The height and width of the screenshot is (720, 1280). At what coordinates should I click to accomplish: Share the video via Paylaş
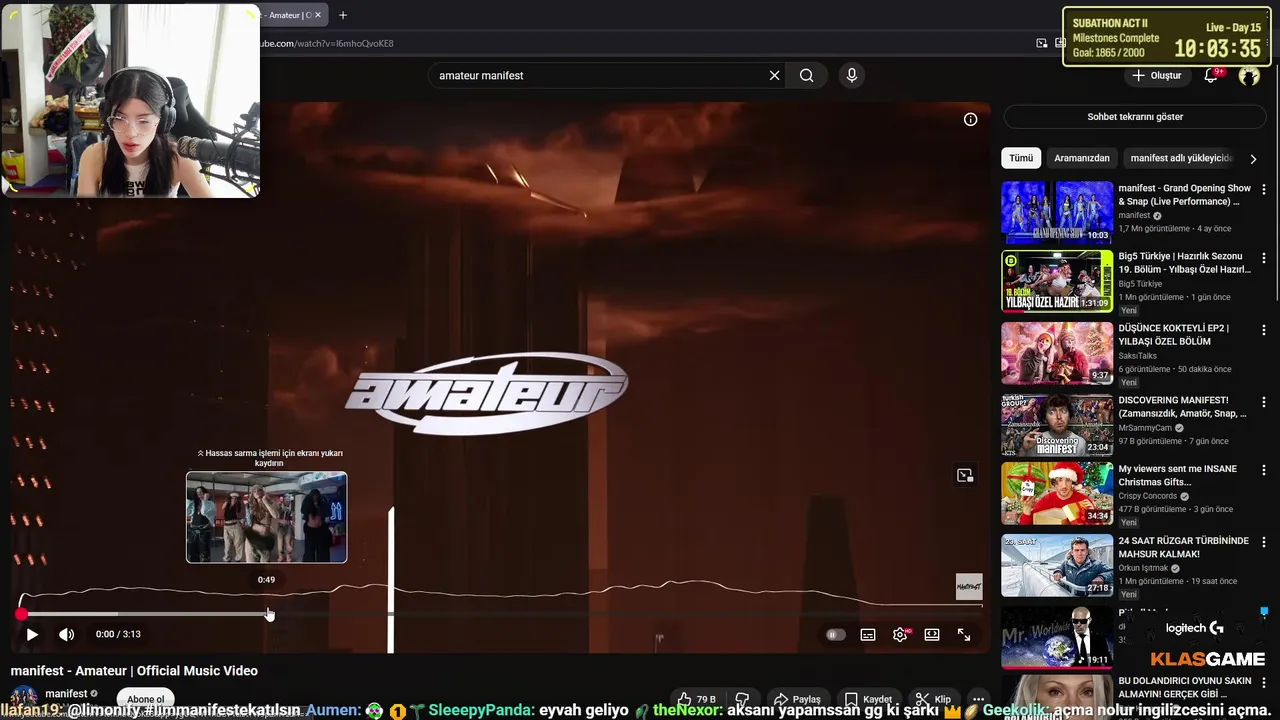click(798, 699)
